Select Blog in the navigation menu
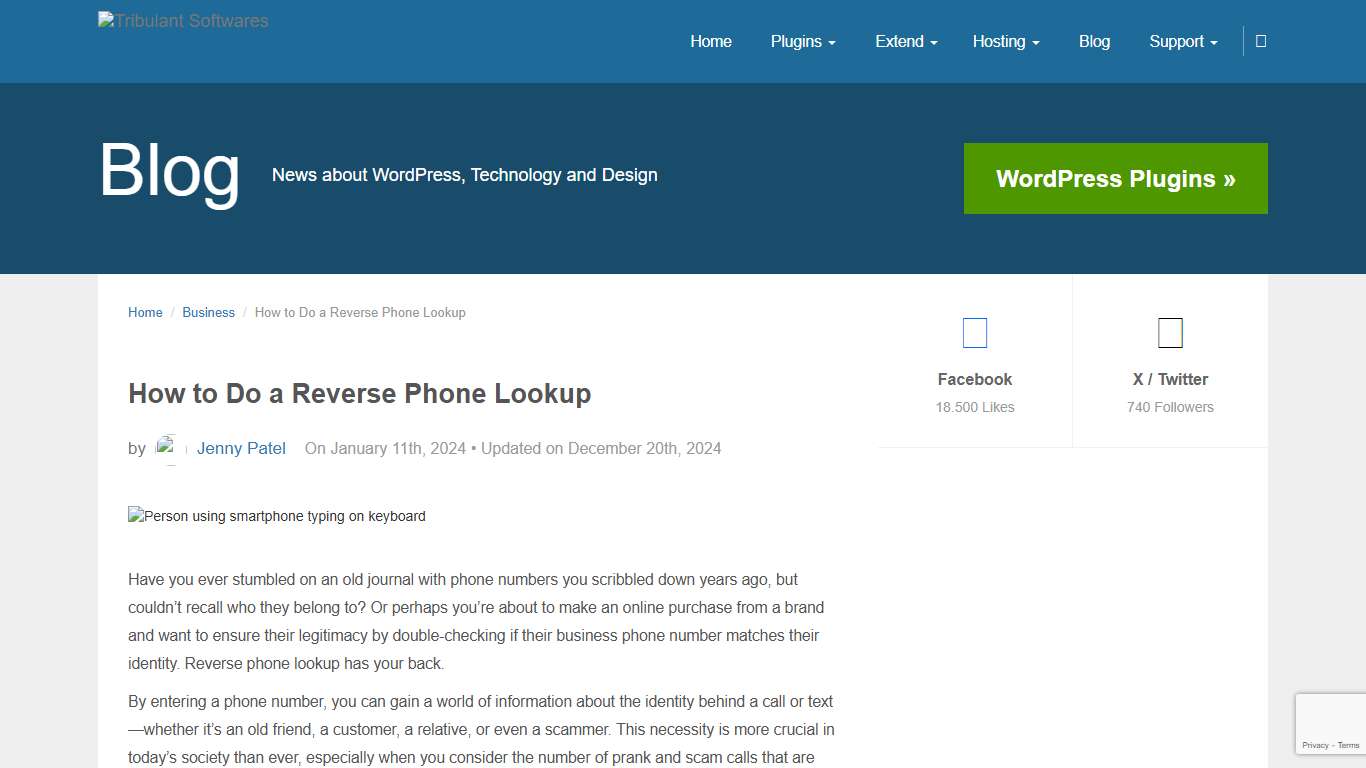Viewport: 1366px width, 768px height. click(x=1094, y=41)
